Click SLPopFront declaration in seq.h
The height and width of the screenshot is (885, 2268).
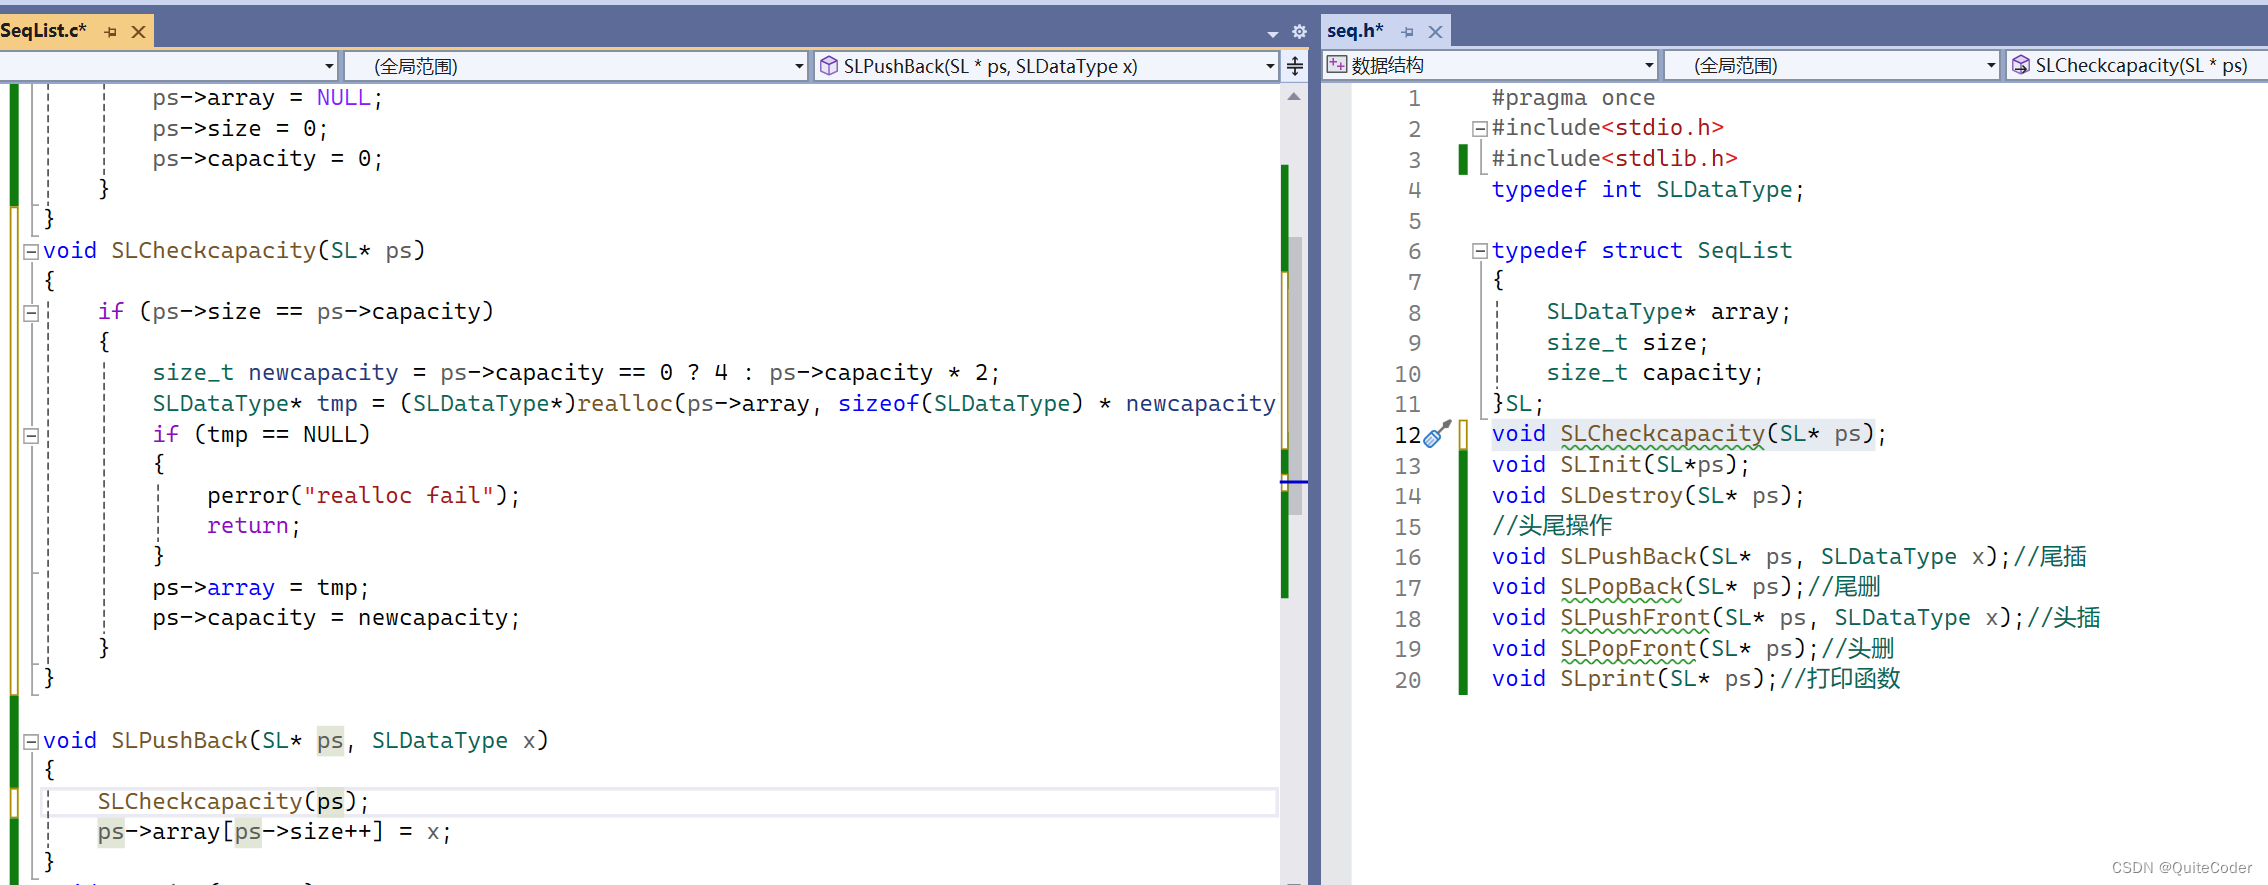(1655, 649)
